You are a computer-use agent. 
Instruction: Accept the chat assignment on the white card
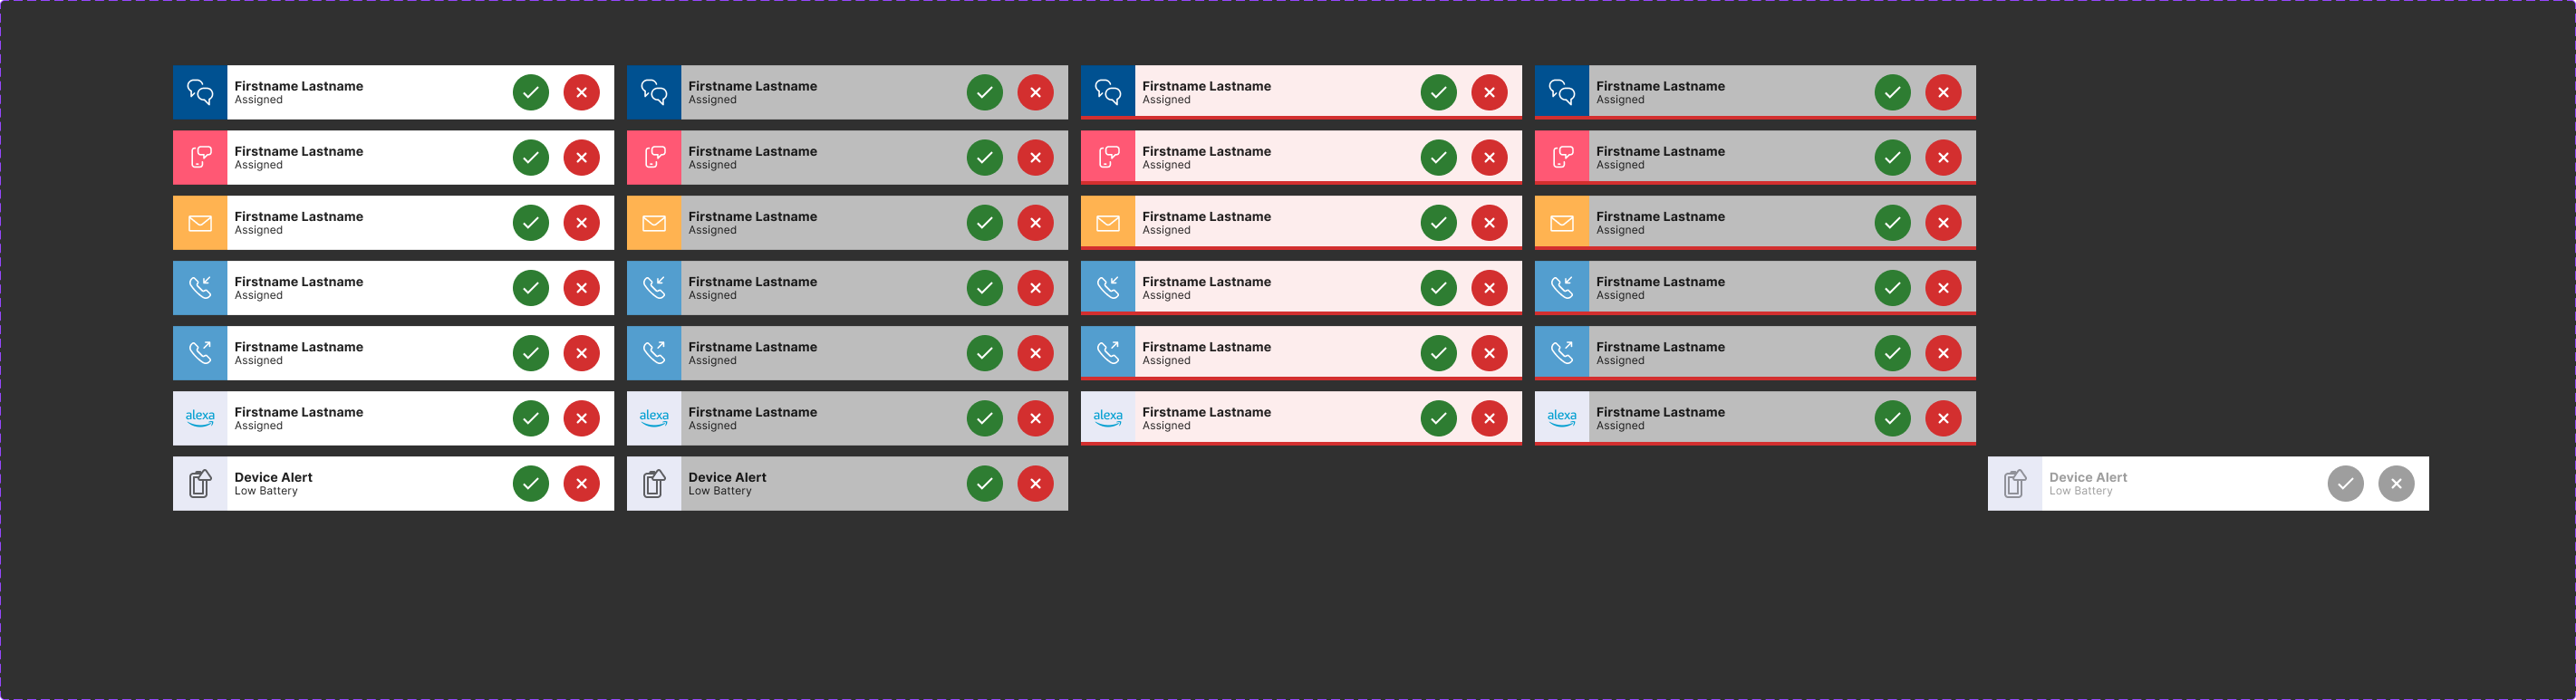(531, 93)
